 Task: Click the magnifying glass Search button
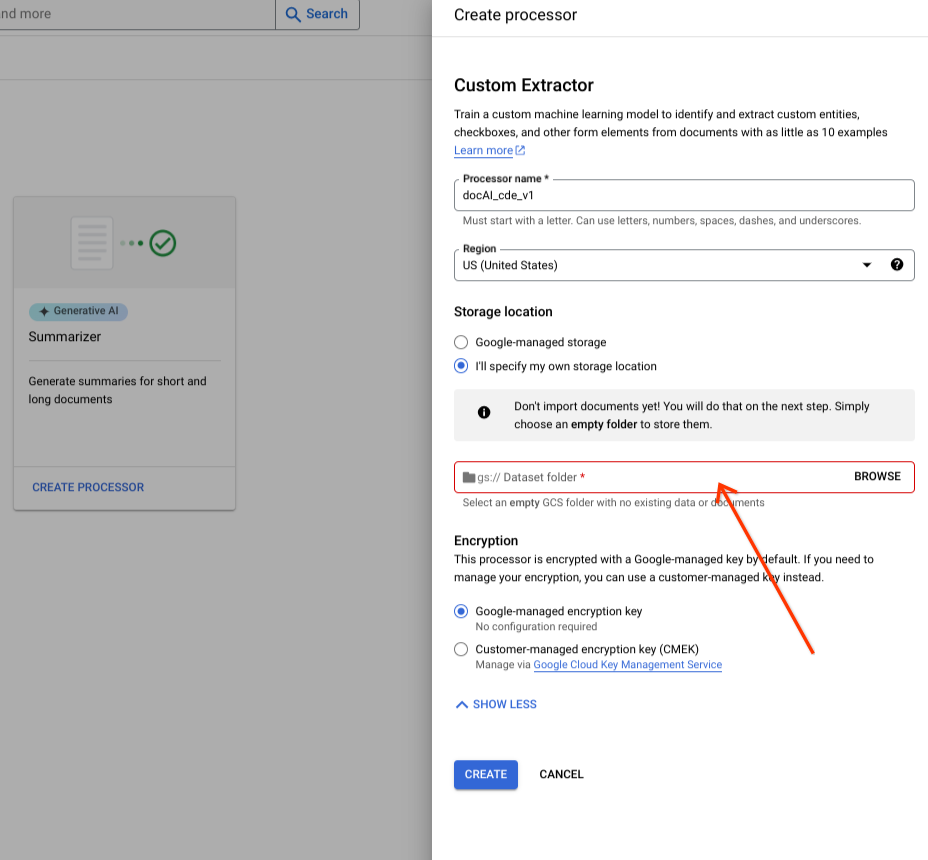[317, 14]
